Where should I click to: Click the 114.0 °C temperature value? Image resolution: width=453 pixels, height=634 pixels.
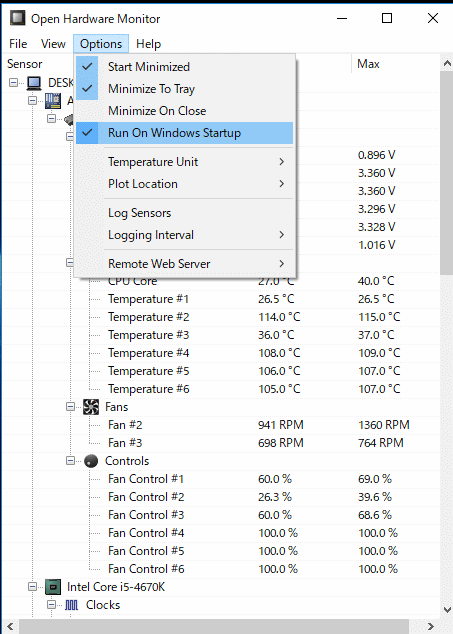pyautogui.click(x=279, y=317)
